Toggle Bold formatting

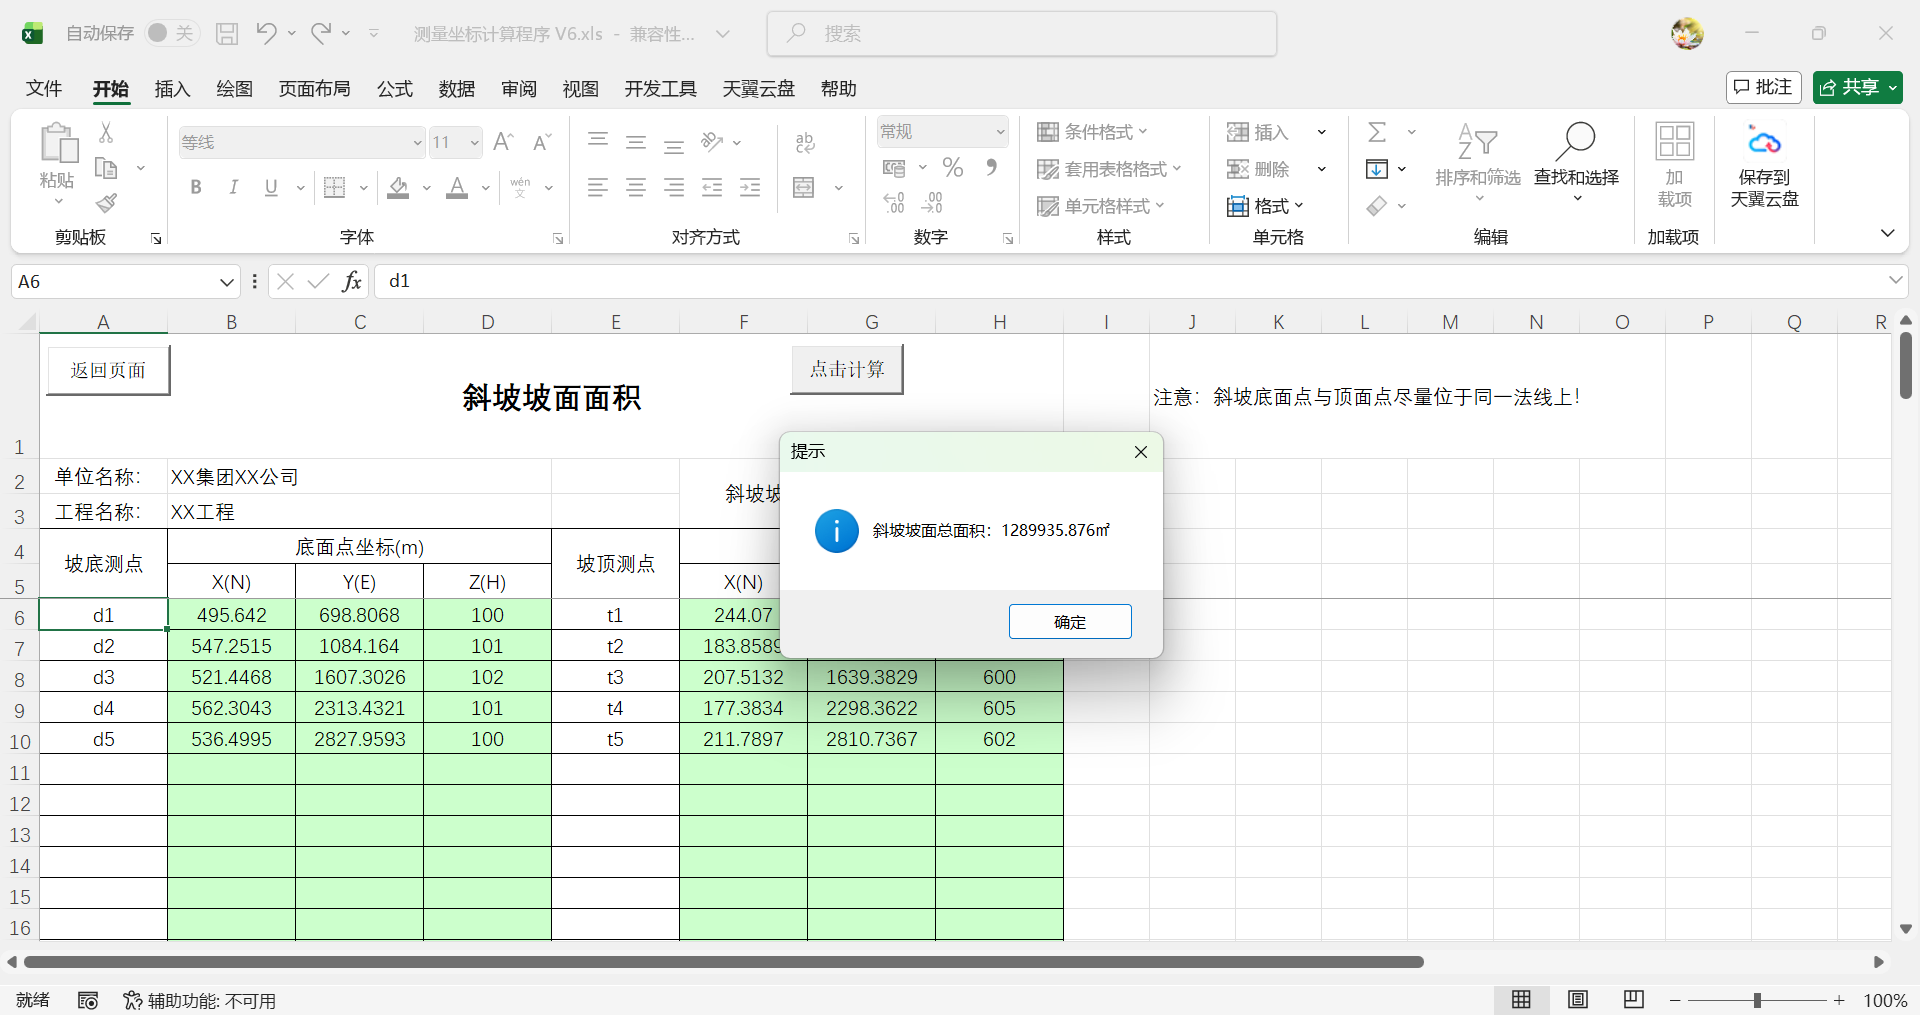click(196, 188)
